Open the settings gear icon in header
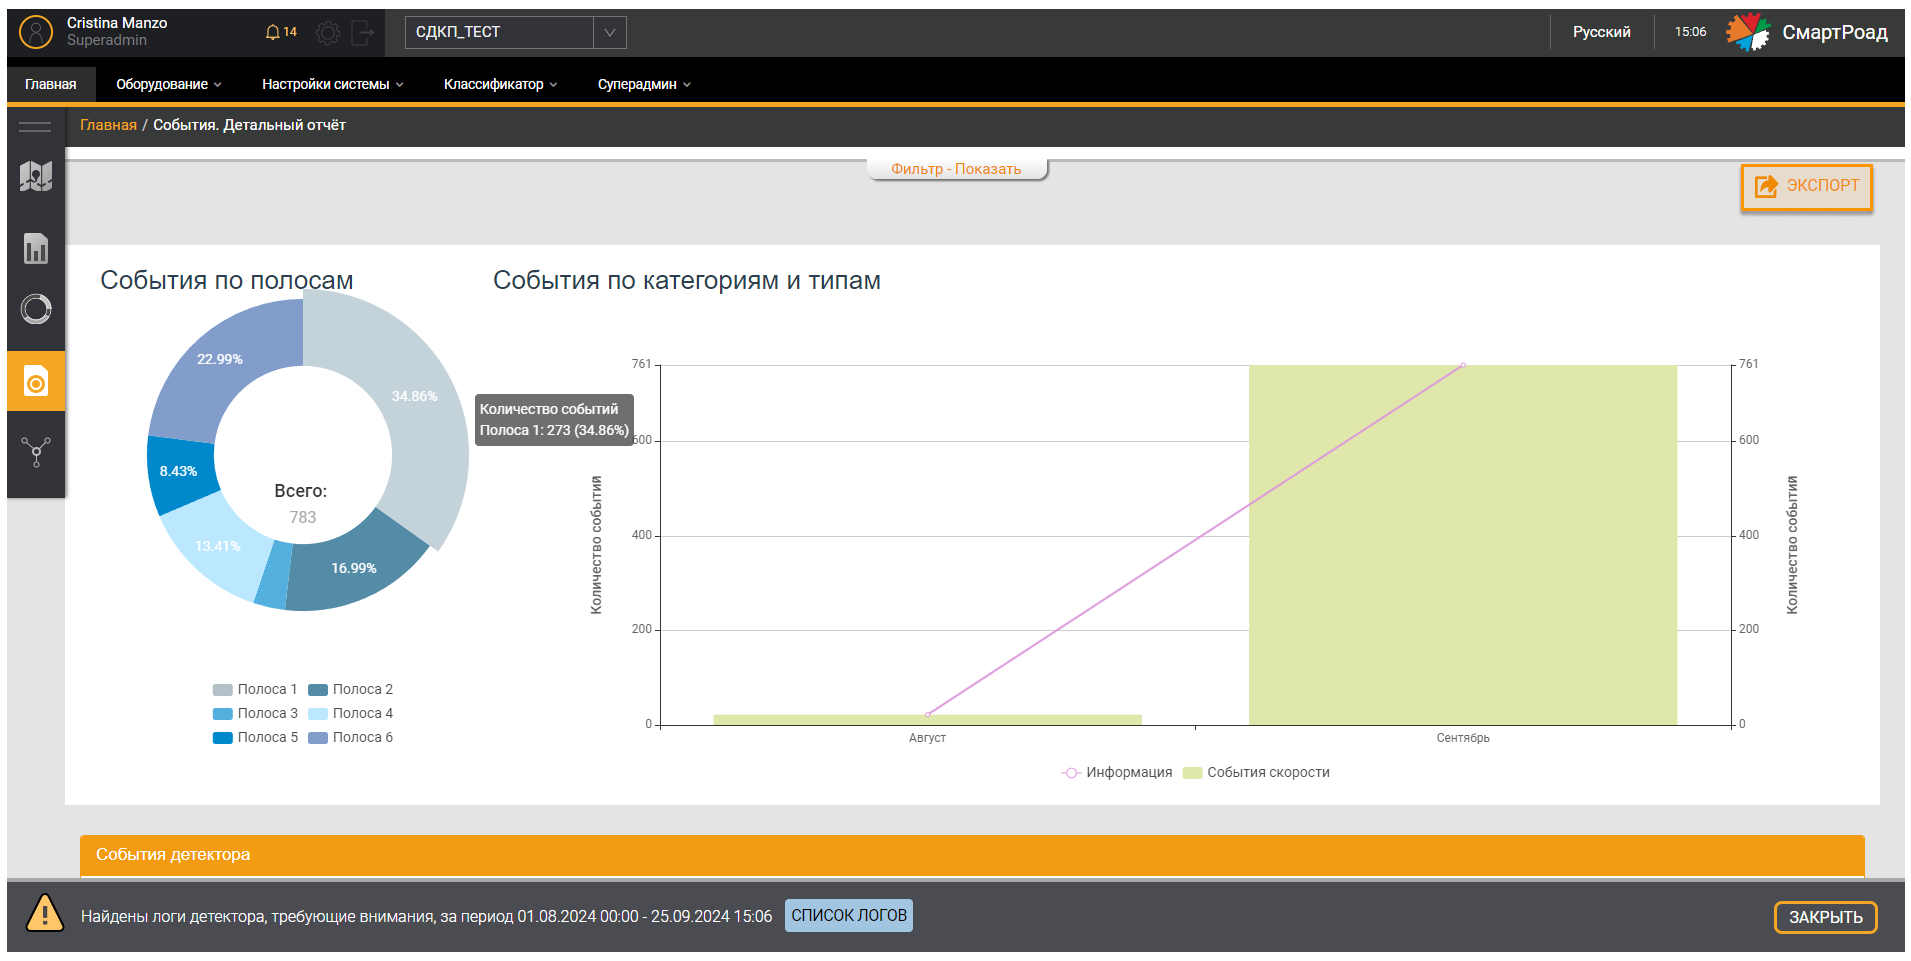The height and width of the screenshot is (961, 1911). click(x=327, y=33)
